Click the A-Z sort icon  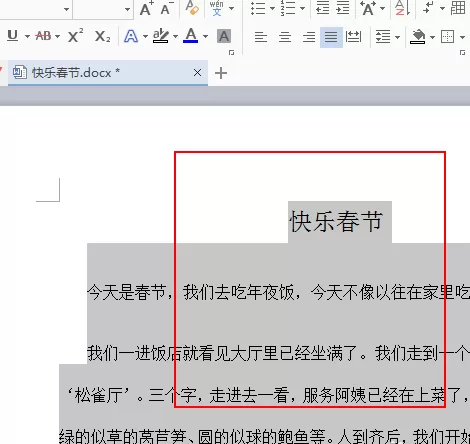[402, 8]
